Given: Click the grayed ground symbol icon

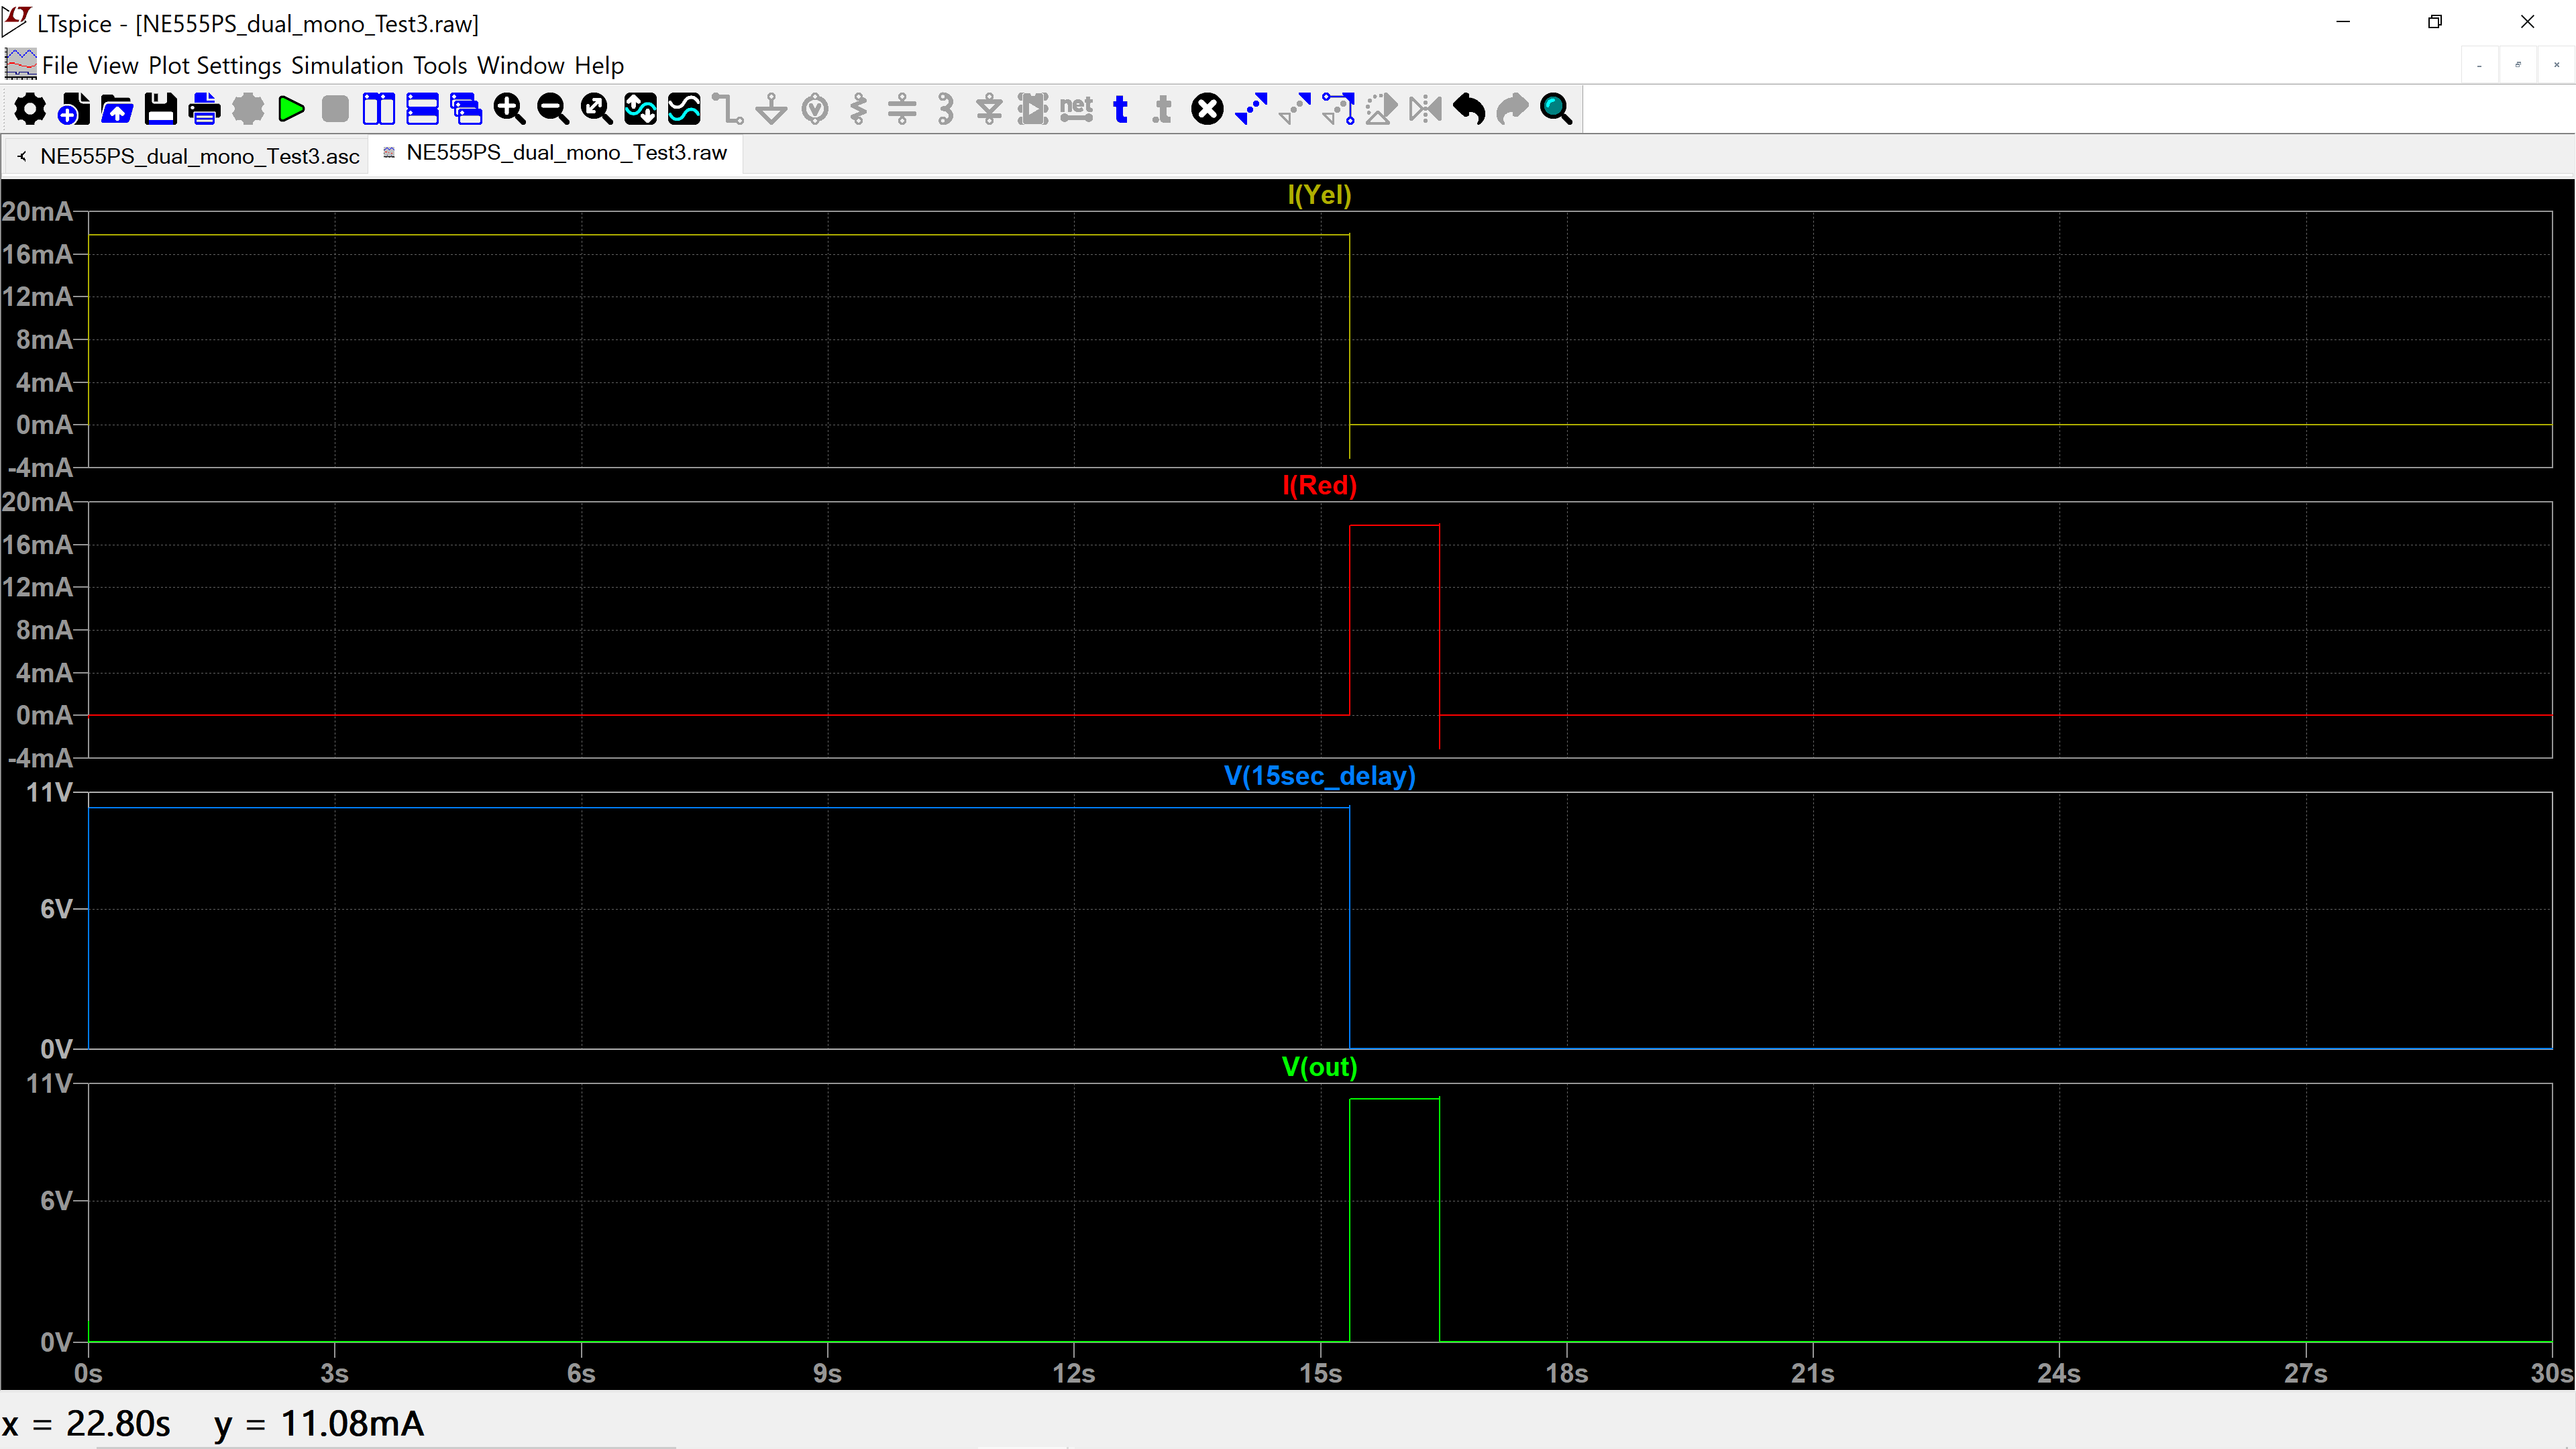Looking at the screenshot, I should pos(771,109).
